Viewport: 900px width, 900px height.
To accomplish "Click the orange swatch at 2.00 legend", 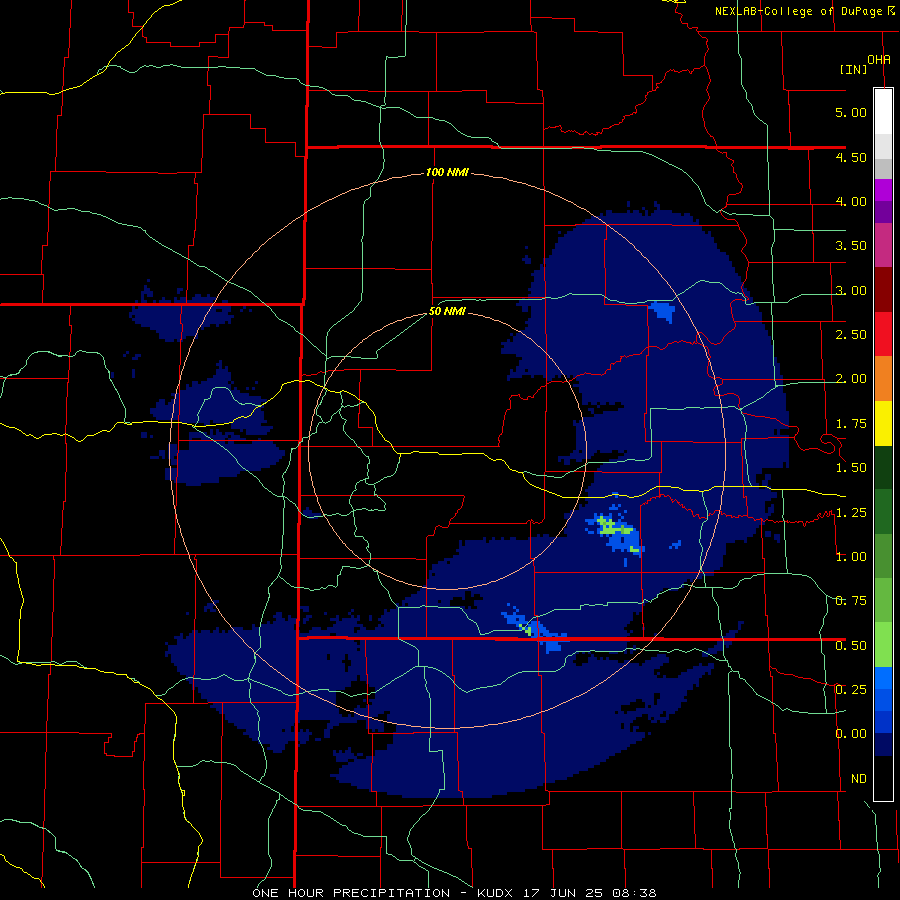I will click(x=883, y=378).
